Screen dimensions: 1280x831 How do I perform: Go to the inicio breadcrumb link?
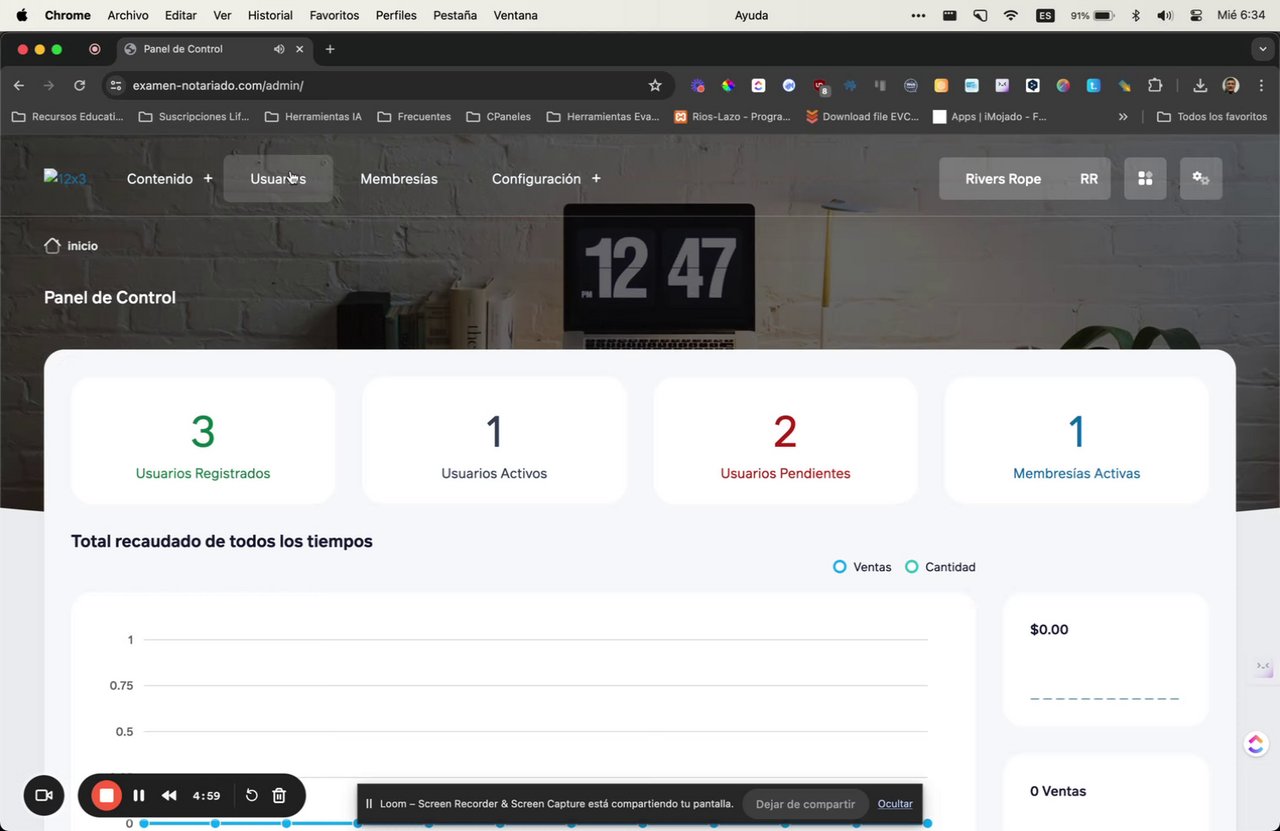[x=82, y=246]
